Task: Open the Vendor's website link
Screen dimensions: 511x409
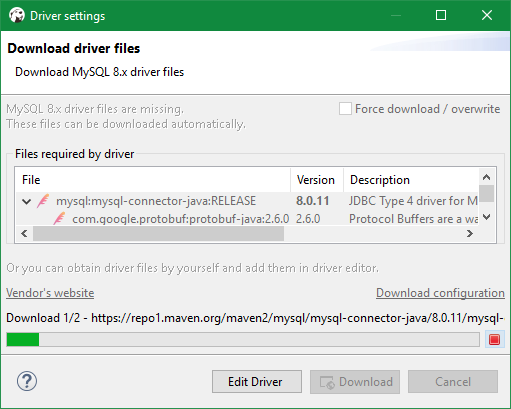Action: tap(50, 293)
